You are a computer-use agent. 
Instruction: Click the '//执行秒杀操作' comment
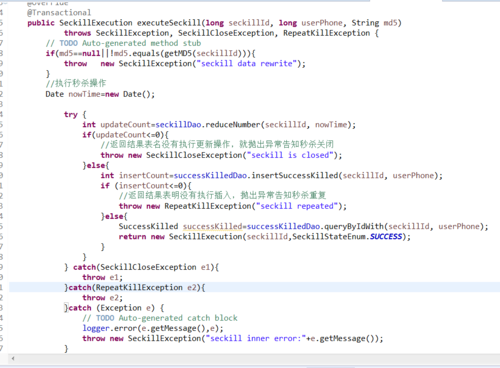click(x=76, y=83)
